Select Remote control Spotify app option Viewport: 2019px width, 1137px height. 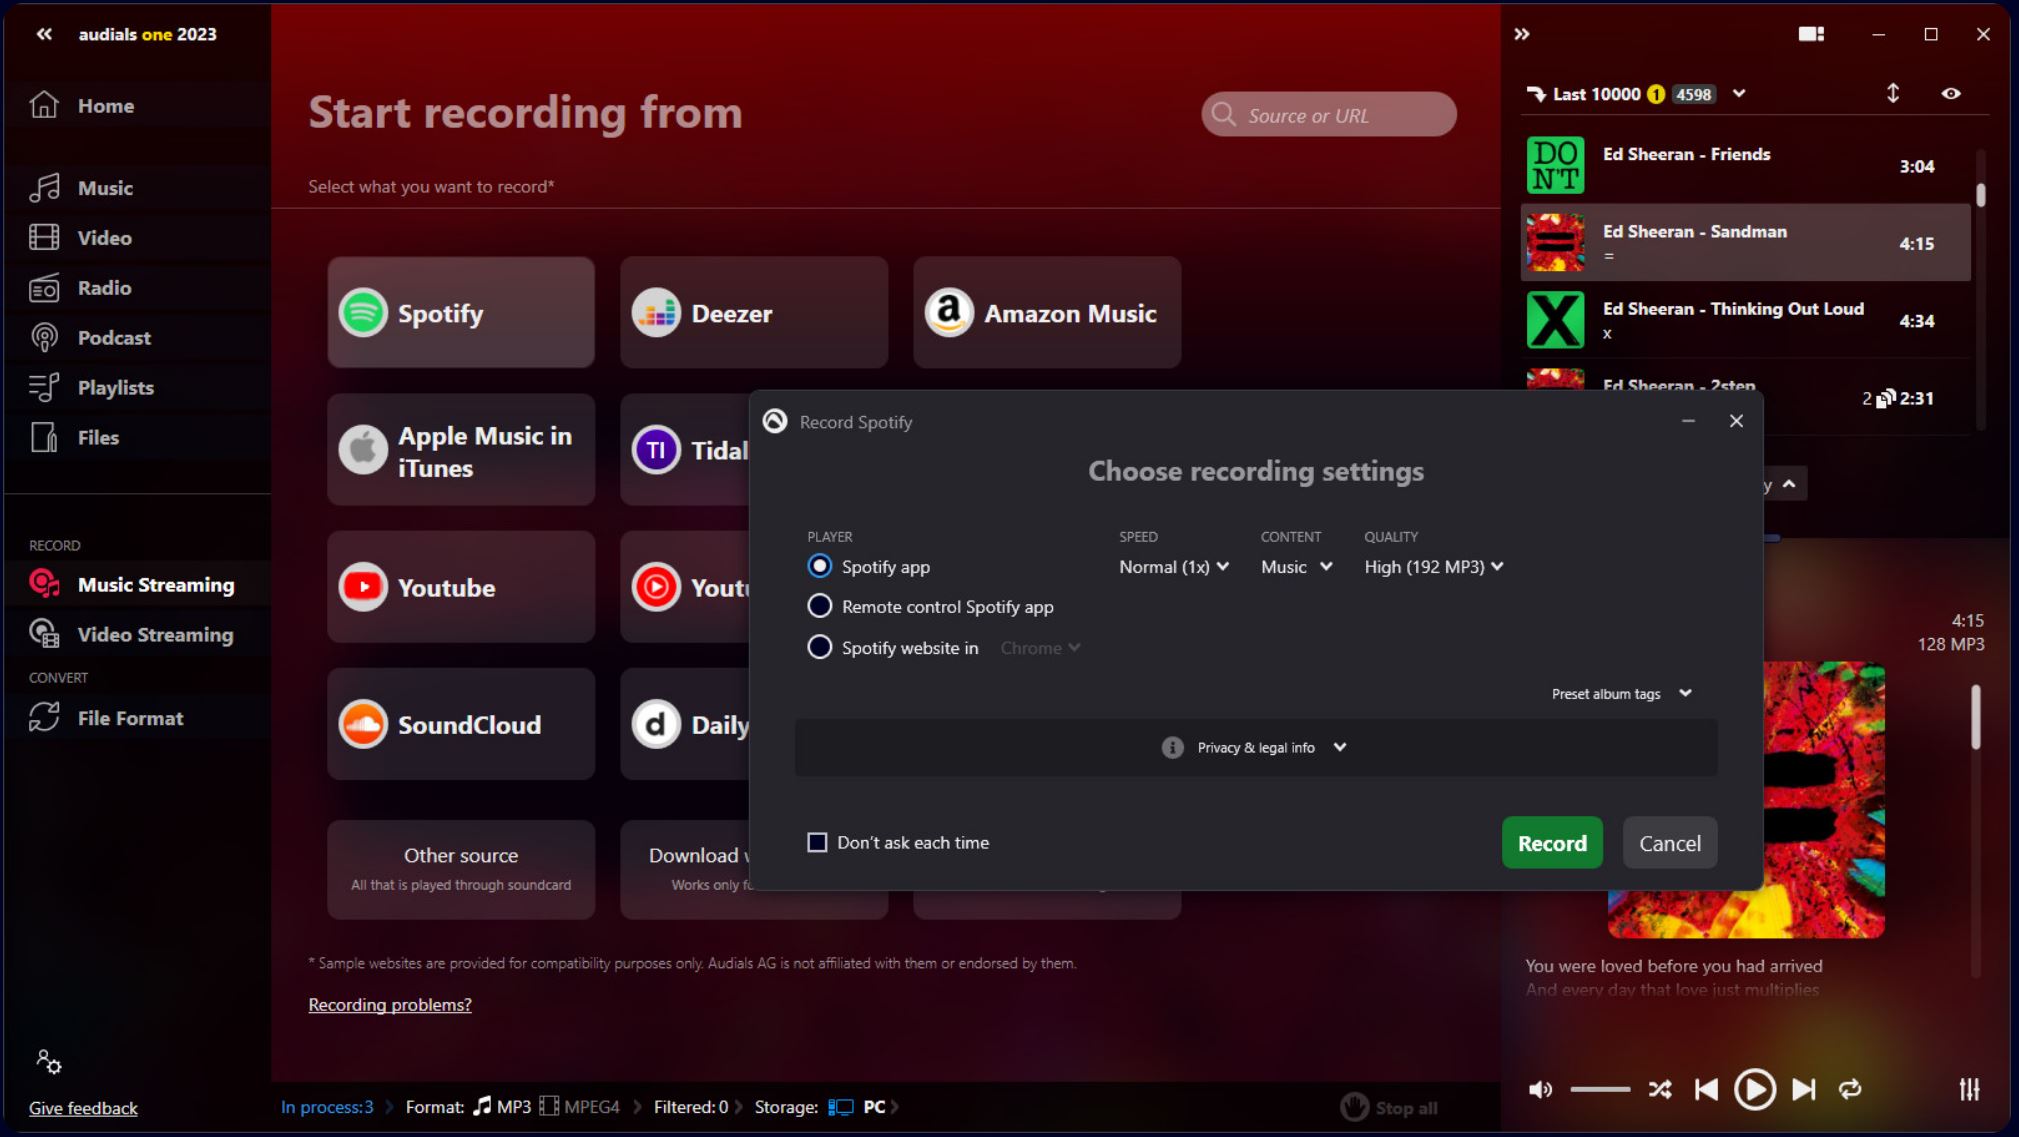pyautogui.click(x=820, y=606)
